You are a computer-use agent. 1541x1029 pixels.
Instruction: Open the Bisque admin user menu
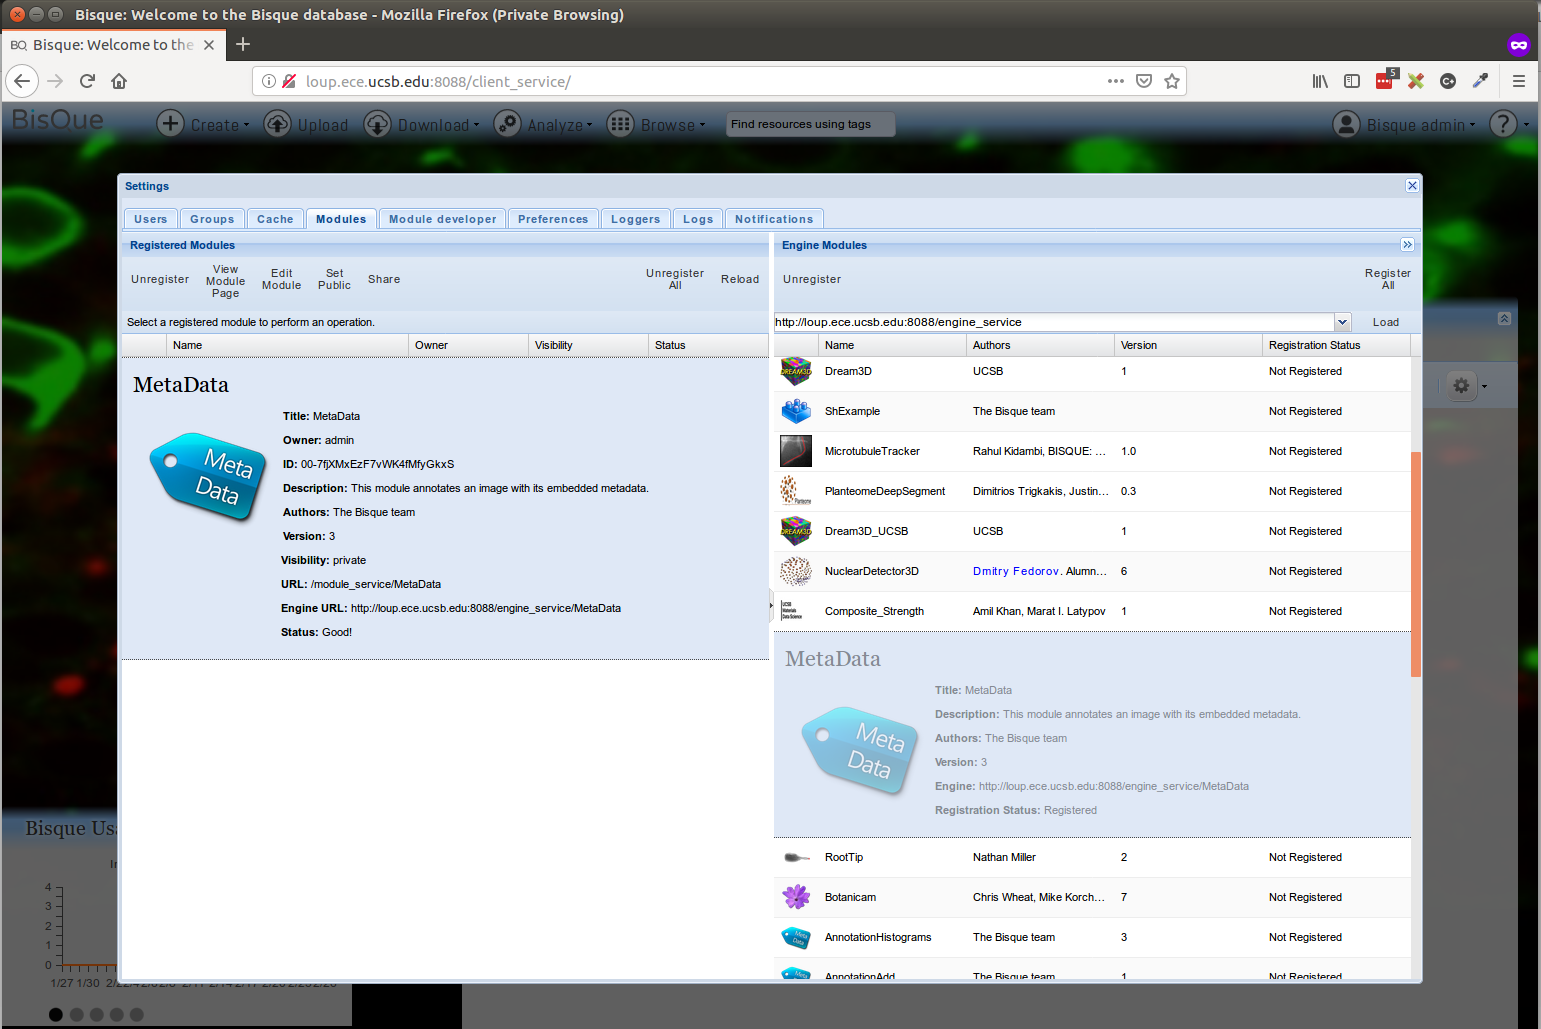[x=1404, y=124]
